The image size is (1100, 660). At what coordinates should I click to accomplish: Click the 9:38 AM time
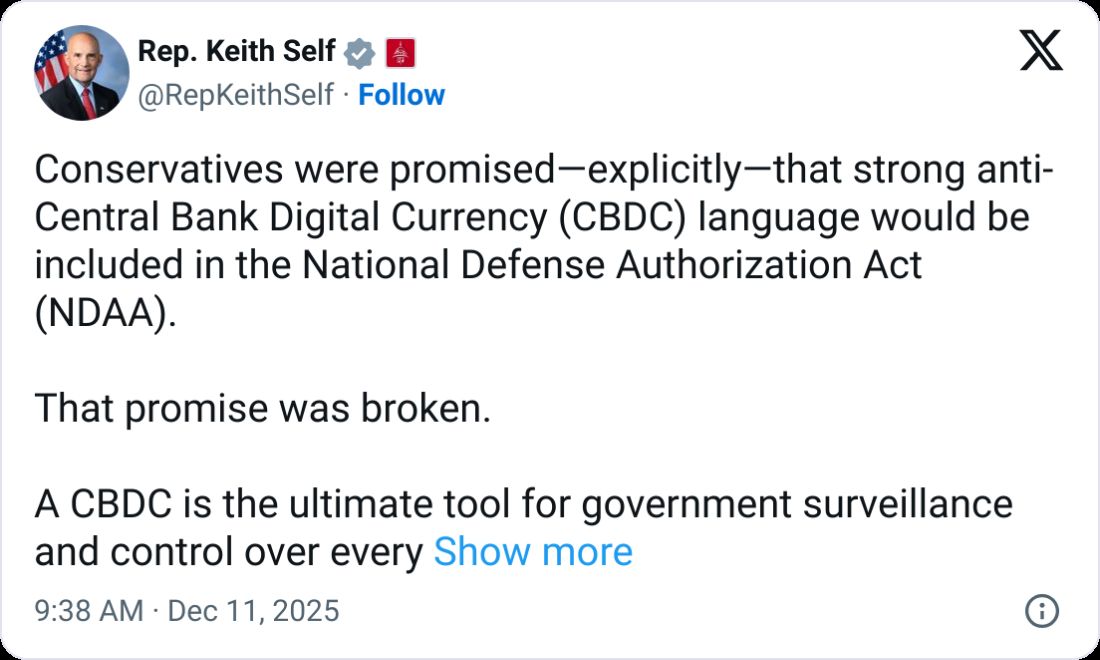click(x=89, y=611)
